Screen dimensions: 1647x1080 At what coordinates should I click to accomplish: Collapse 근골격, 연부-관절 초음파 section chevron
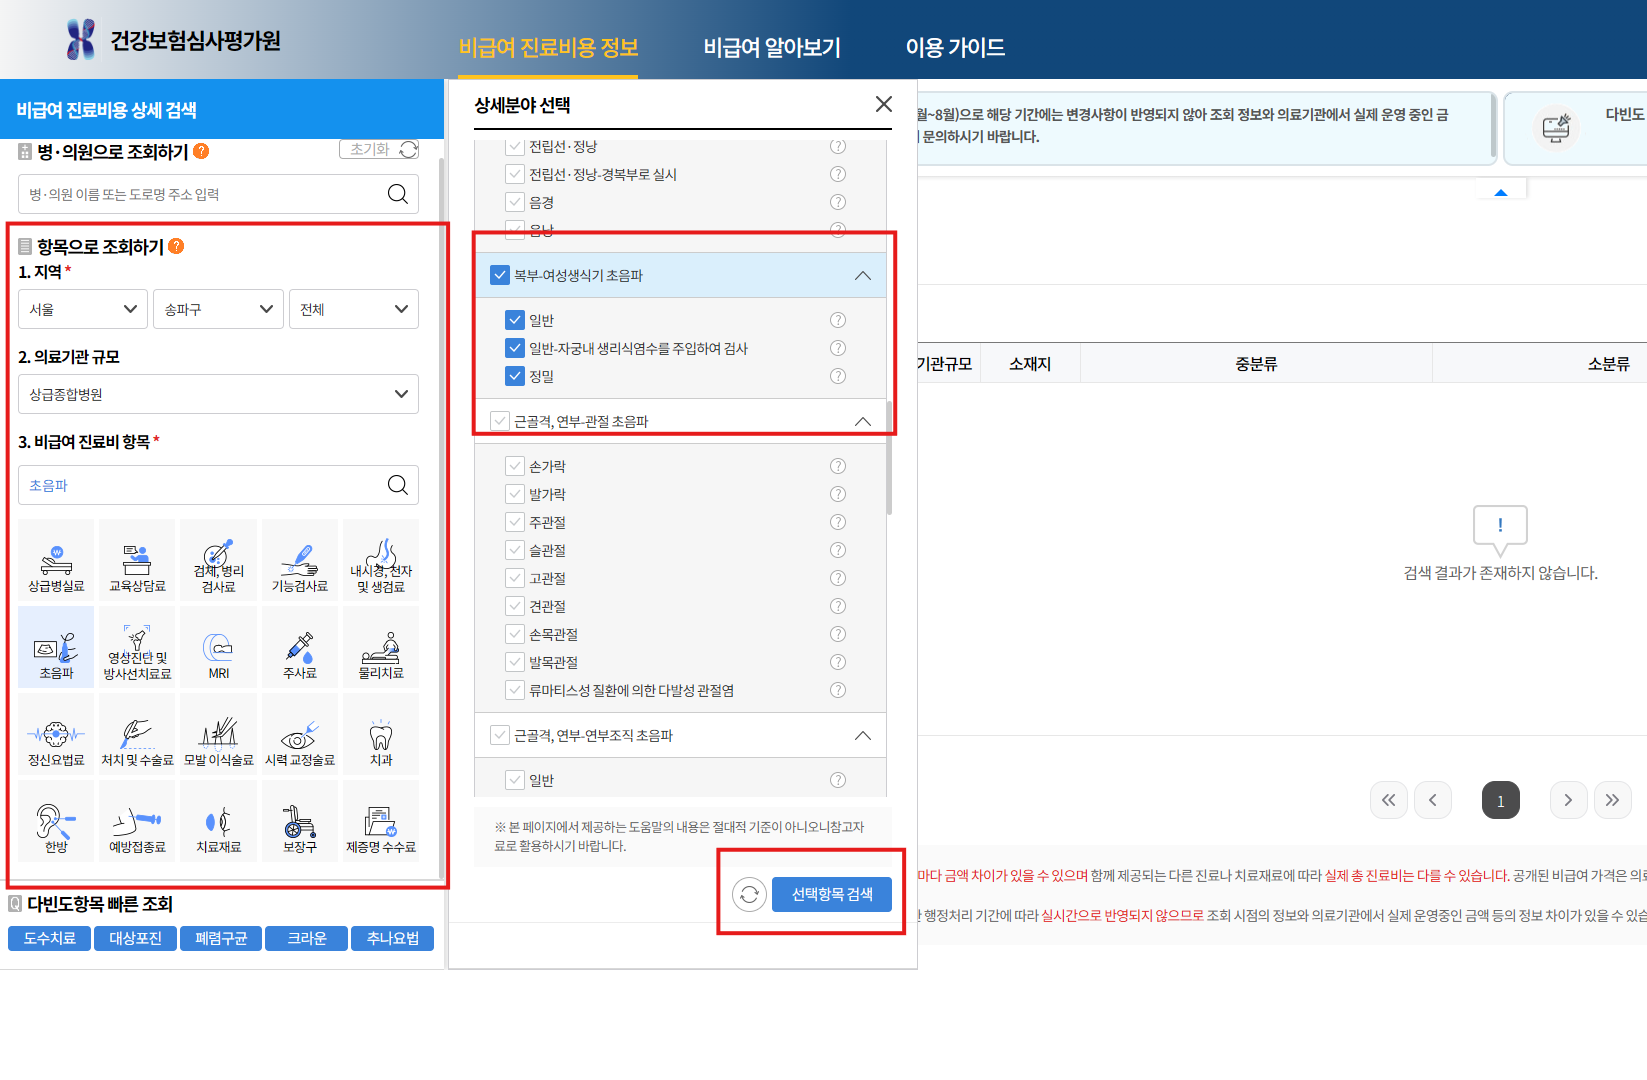tap(863, 421)
